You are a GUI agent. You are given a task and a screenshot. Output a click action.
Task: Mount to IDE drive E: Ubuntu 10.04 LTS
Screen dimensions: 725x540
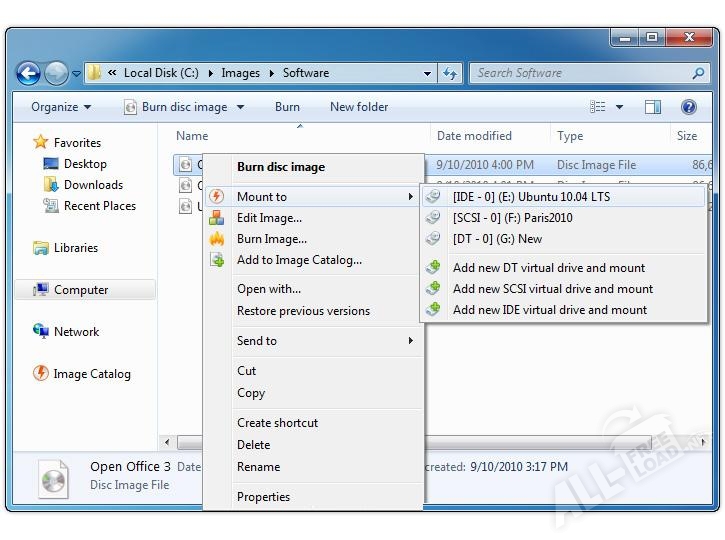pos(531,197)
